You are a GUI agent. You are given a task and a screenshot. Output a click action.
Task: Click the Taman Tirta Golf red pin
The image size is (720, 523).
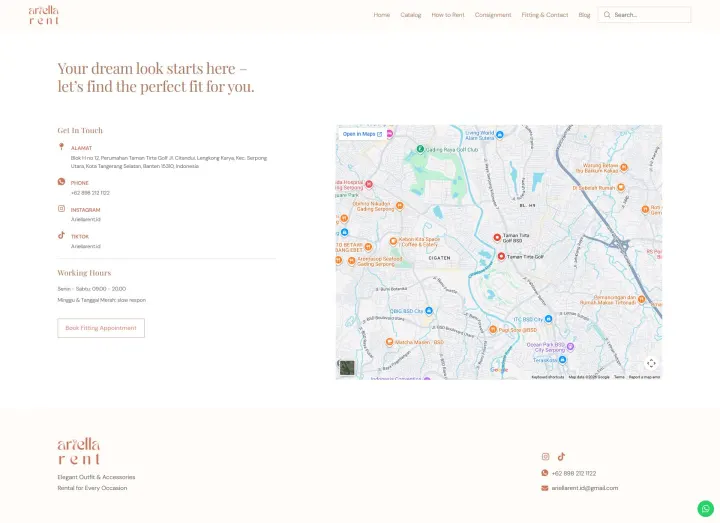[501, 256]
